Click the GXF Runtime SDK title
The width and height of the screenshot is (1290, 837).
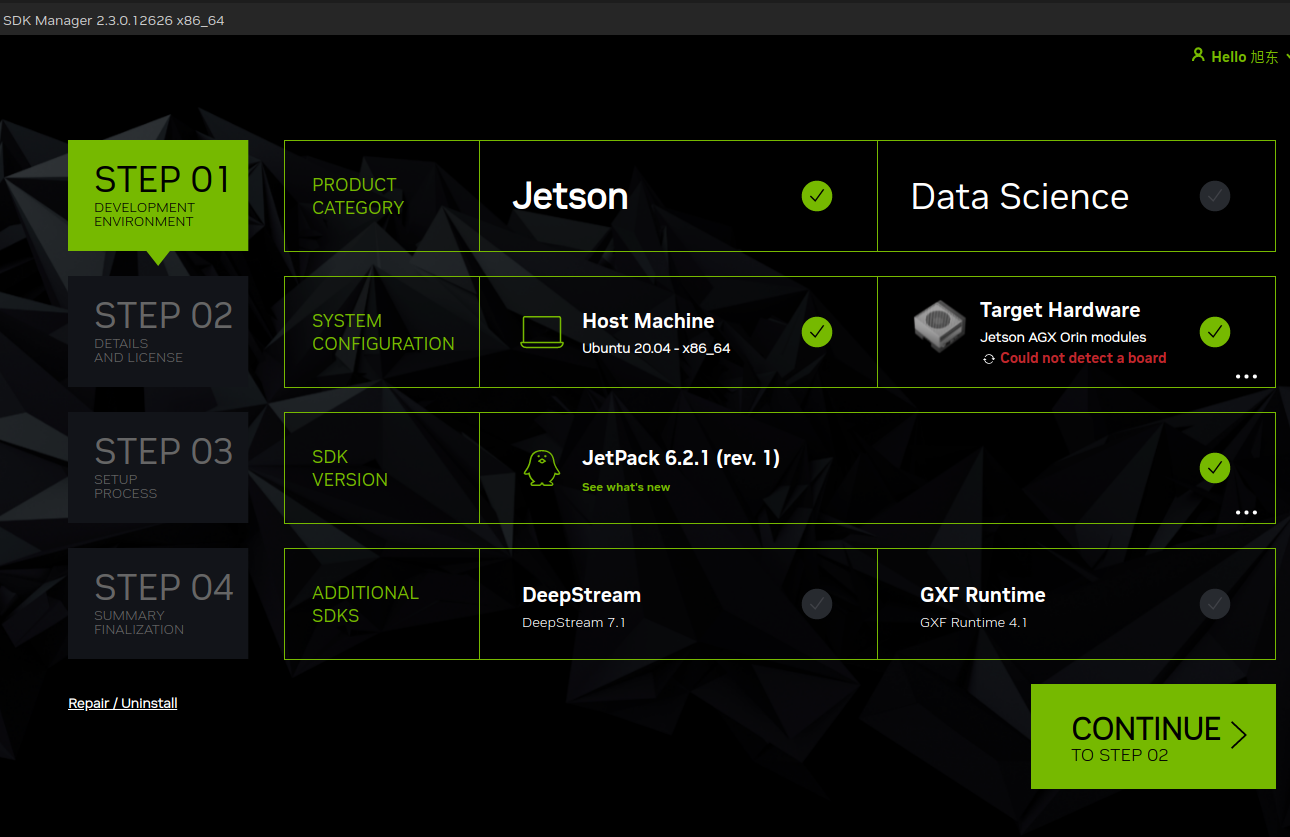(x=982, y=595)
